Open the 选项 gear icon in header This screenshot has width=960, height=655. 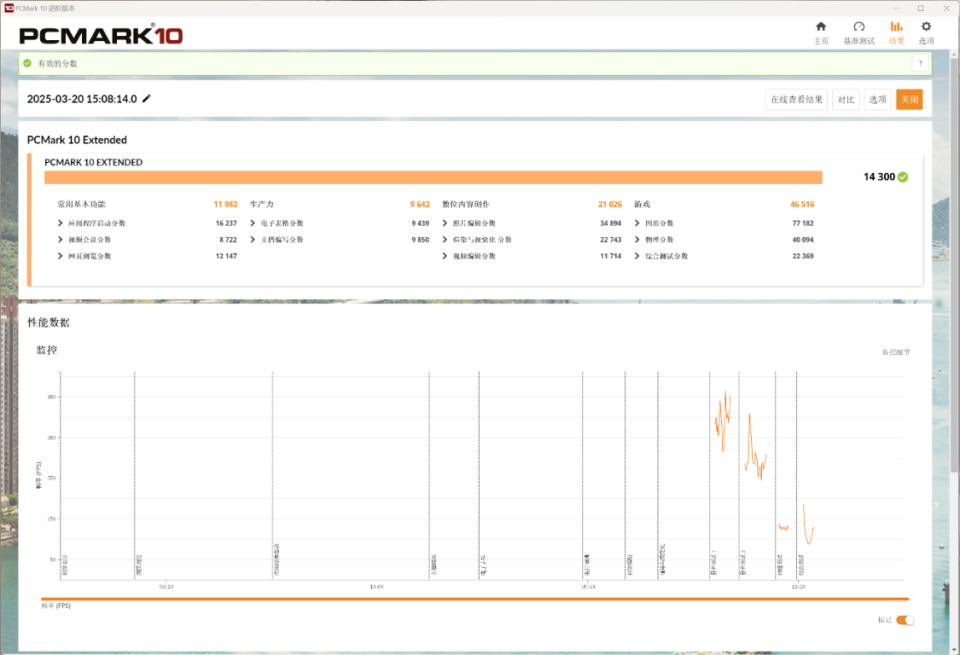(x=926, y=26)
